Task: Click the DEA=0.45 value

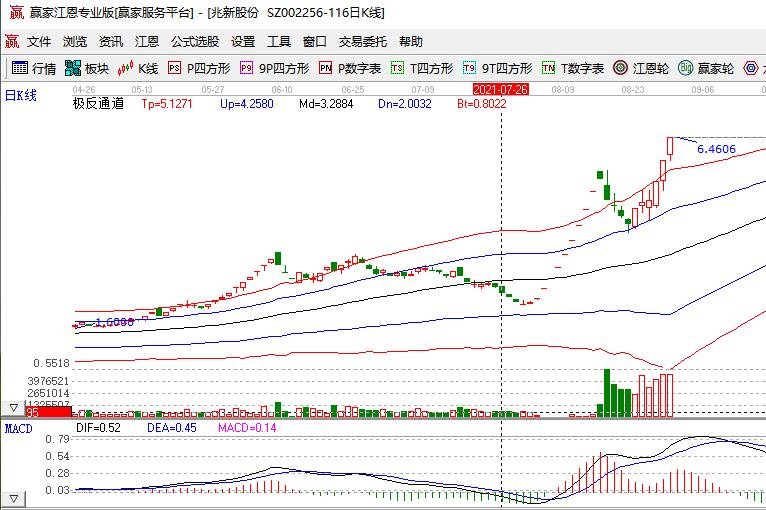Action: pyautogui.click(x=172, y=428)
